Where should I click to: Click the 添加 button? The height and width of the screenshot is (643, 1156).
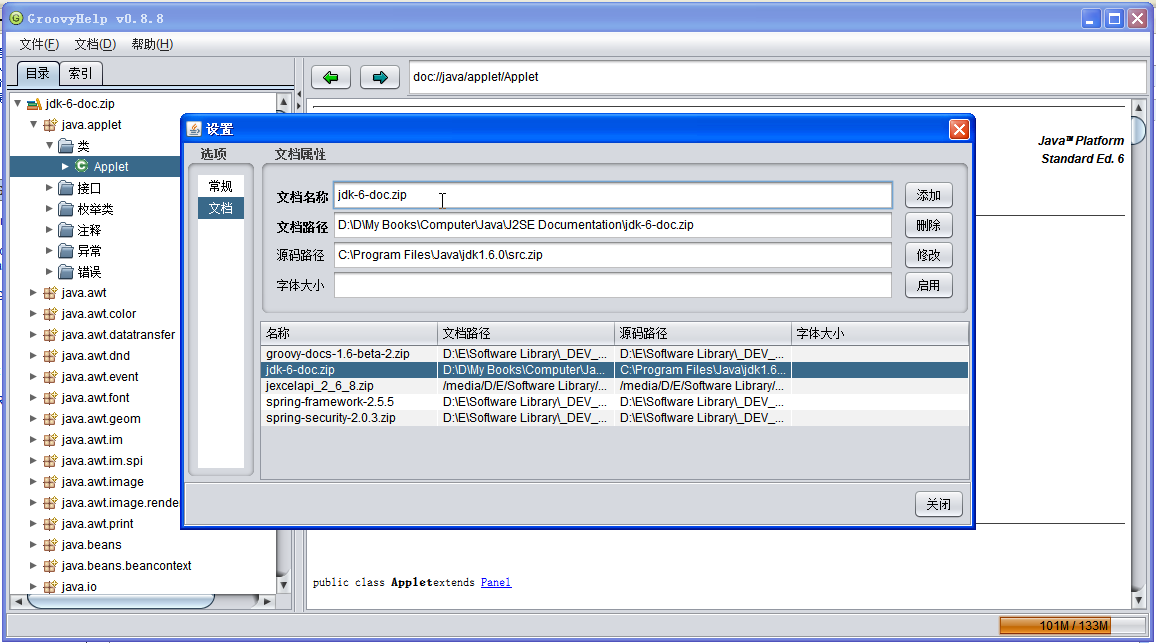(928, 195)
